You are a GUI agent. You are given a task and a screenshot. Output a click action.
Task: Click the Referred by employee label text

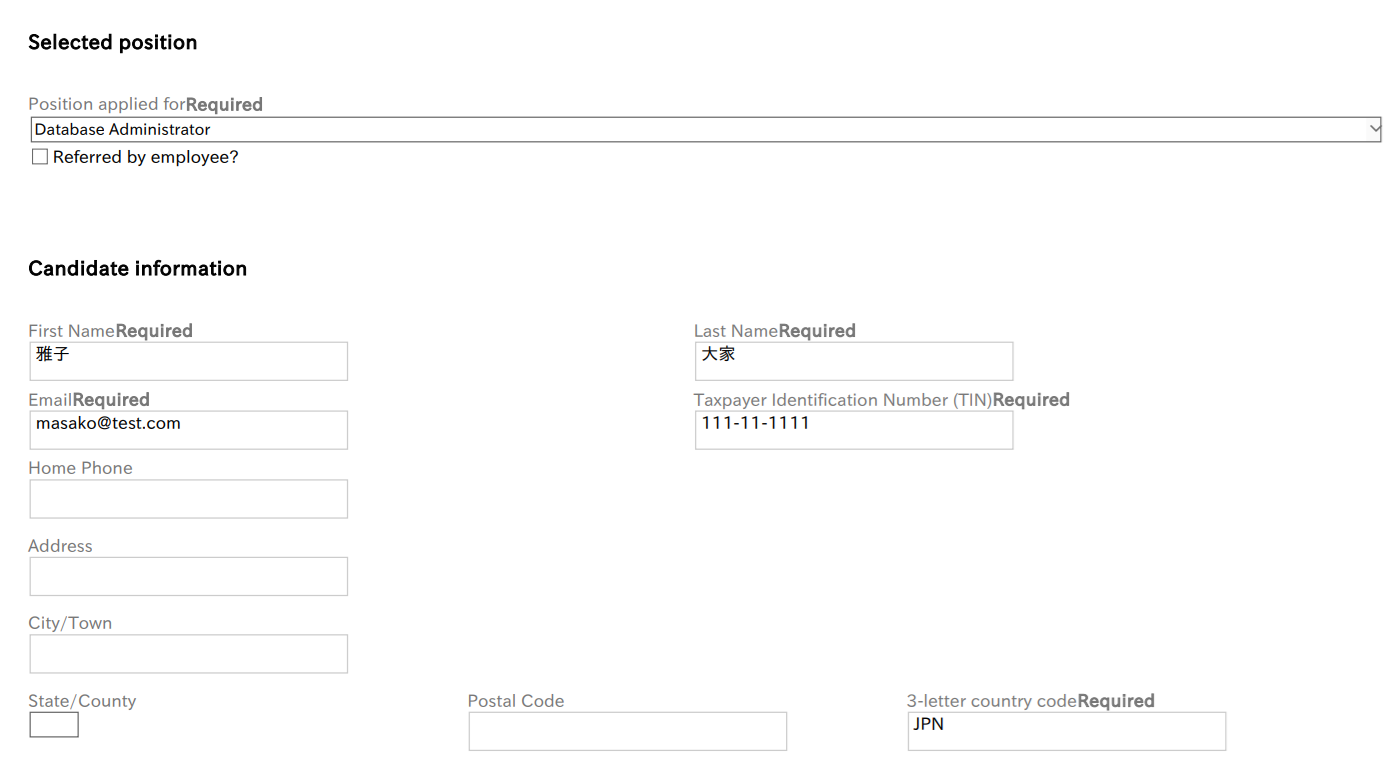pyautogui.click(x=143, y=157)
